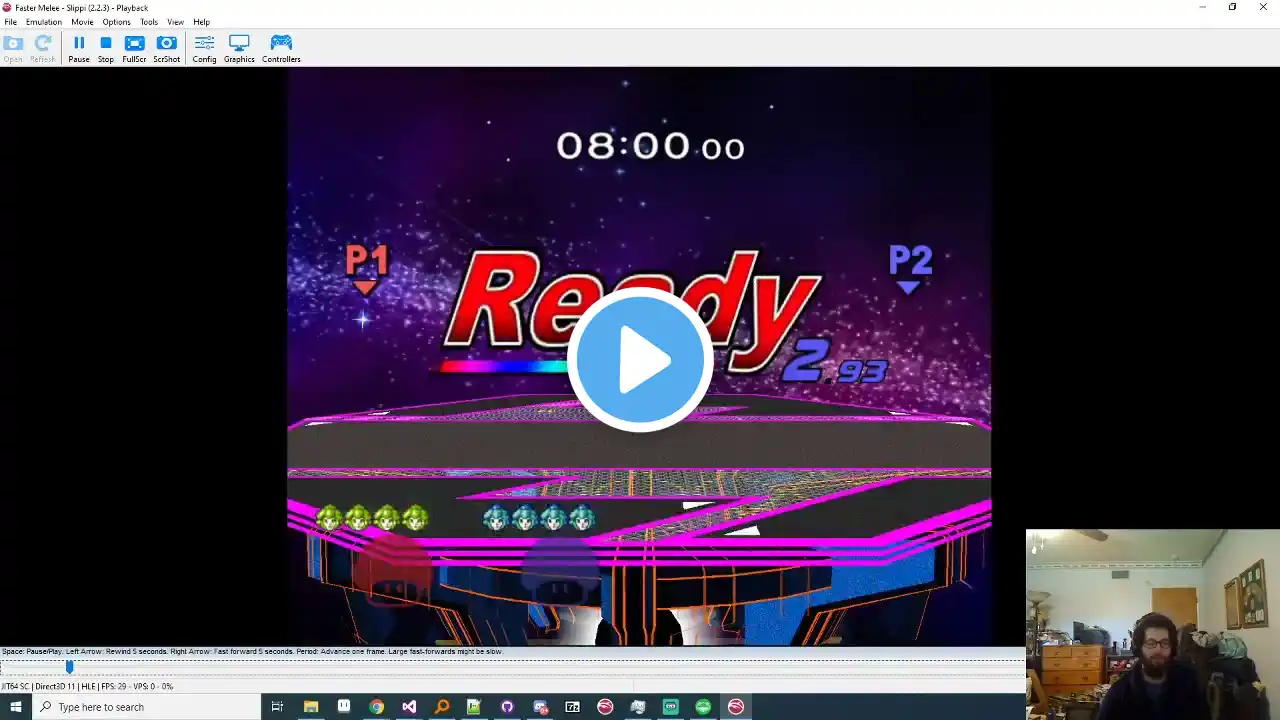
Task: Open Discord from the taskbar
Action: click(540, 707)
